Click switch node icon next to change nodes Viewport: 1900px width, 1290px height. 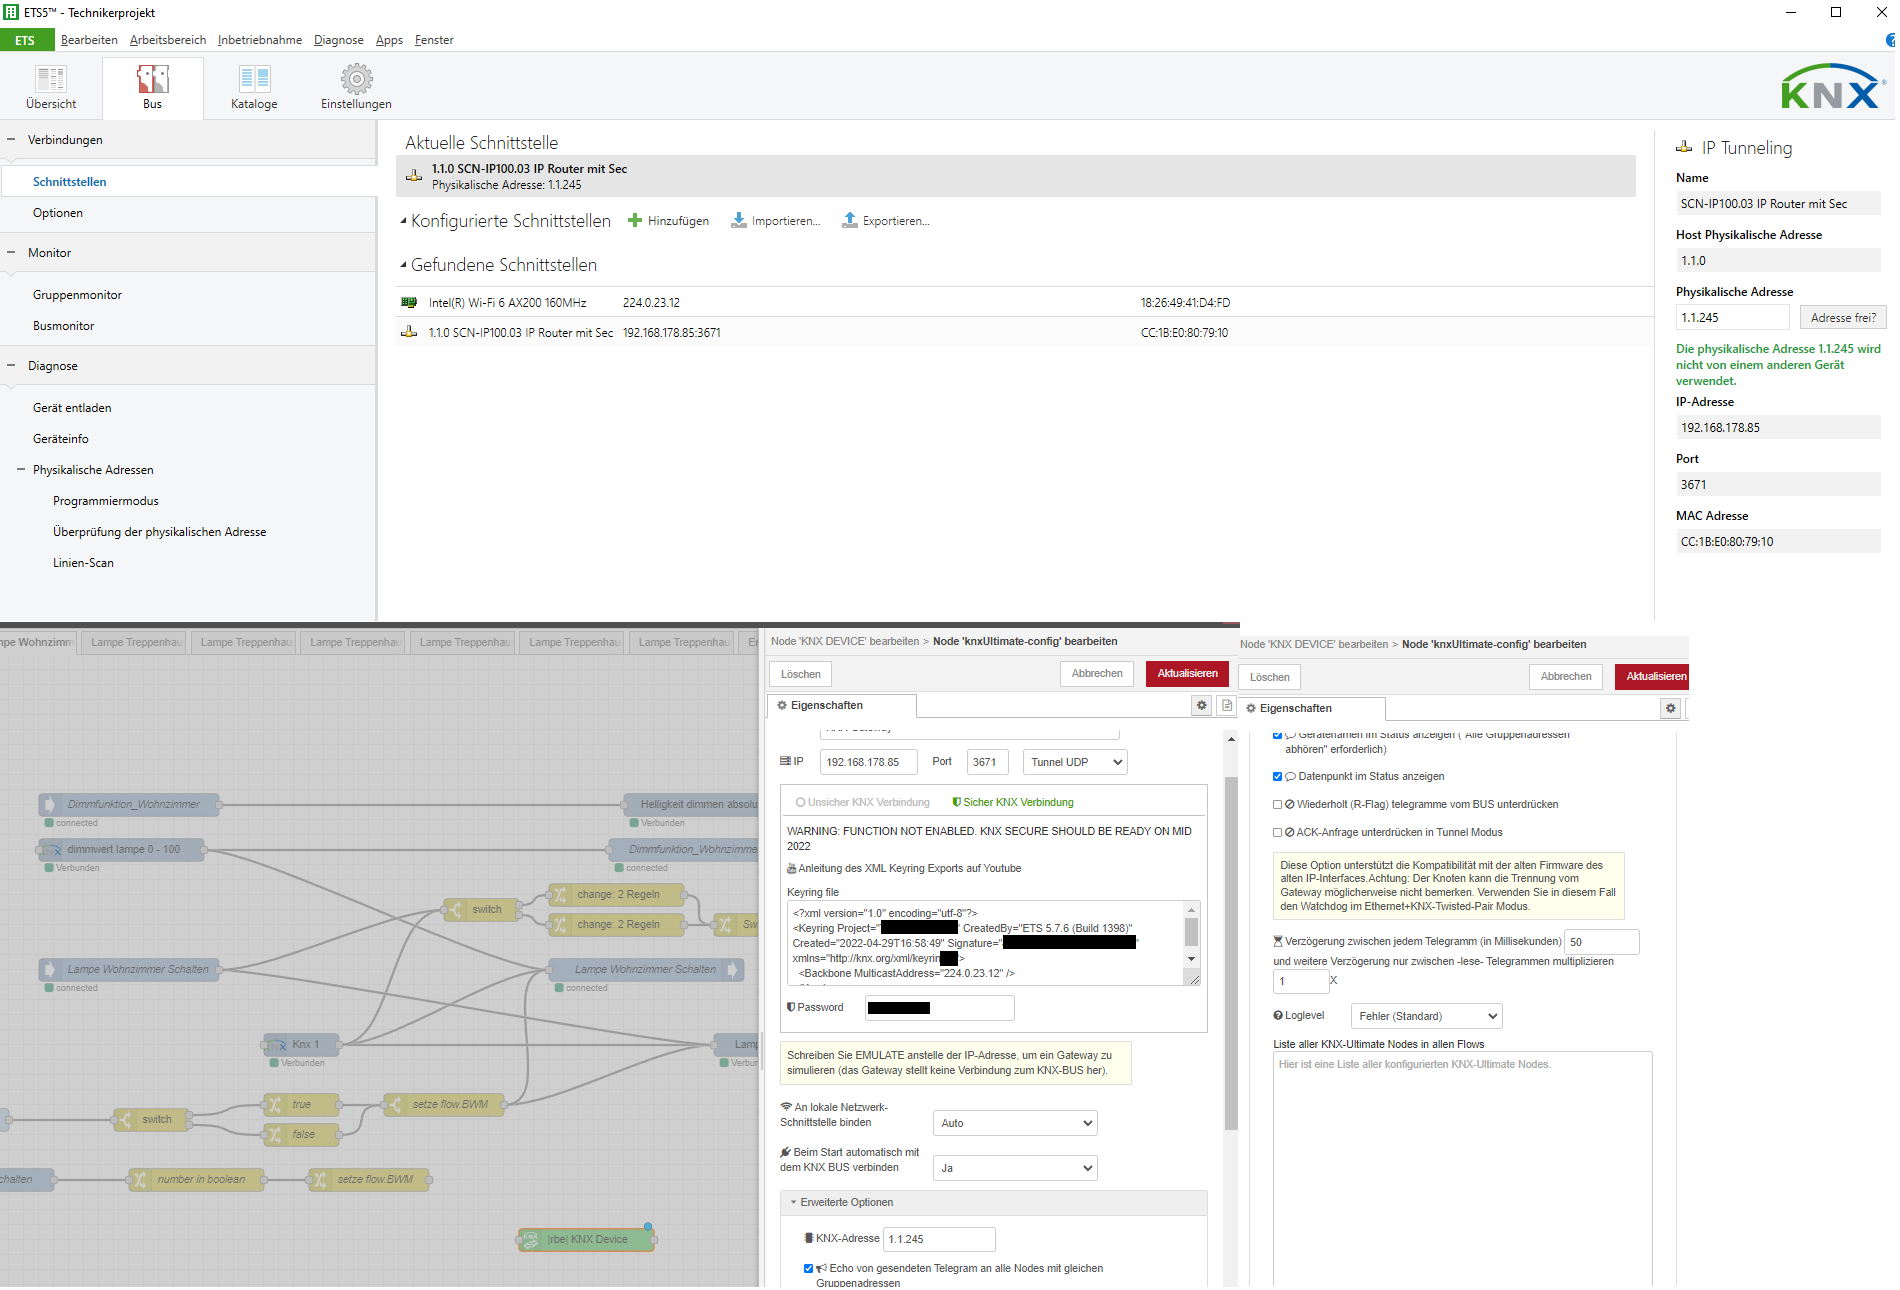tap(454, 910)
